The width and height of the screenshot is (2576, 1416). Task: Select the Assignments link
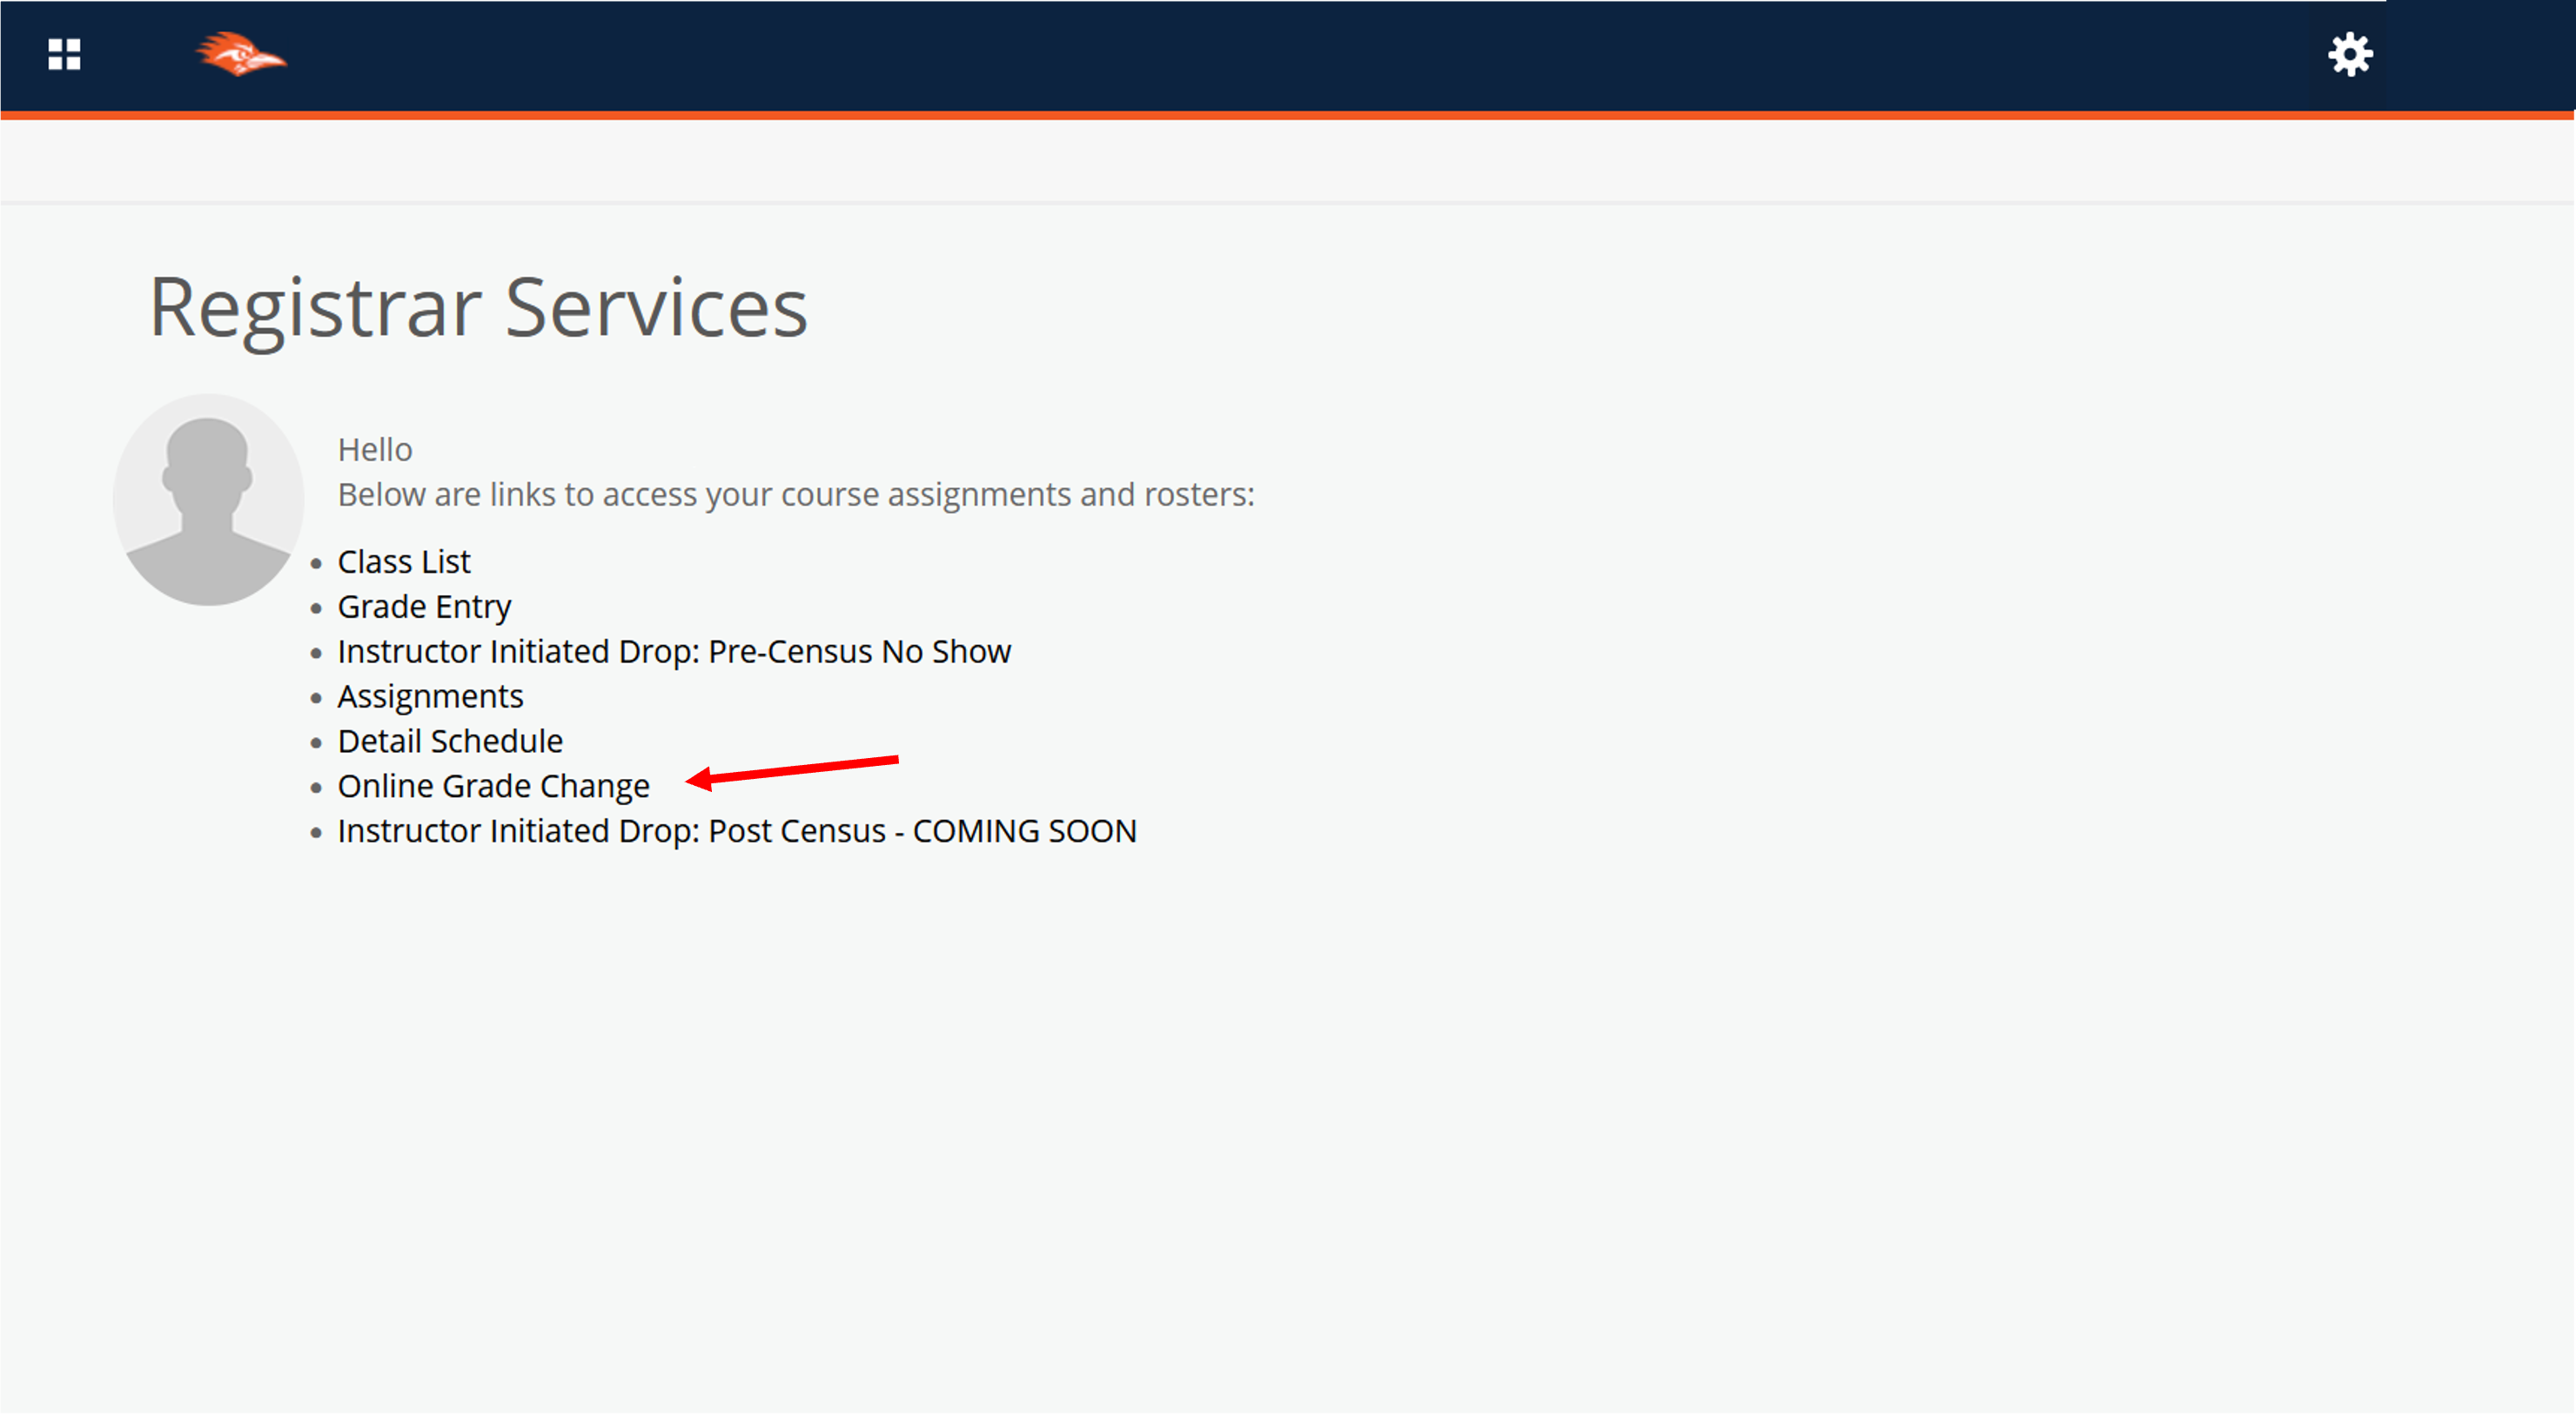pyautogui.click(x=430, y=696)
